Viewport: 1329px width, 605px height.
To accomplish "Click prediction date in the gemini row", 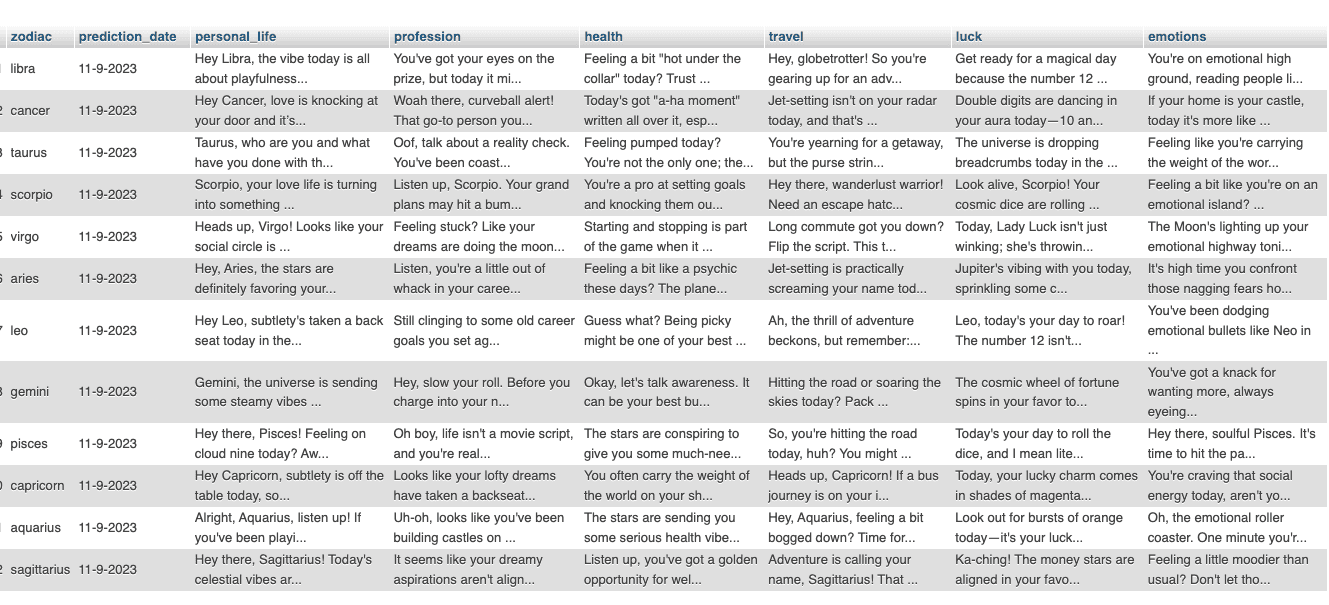I will click(108, 392).
